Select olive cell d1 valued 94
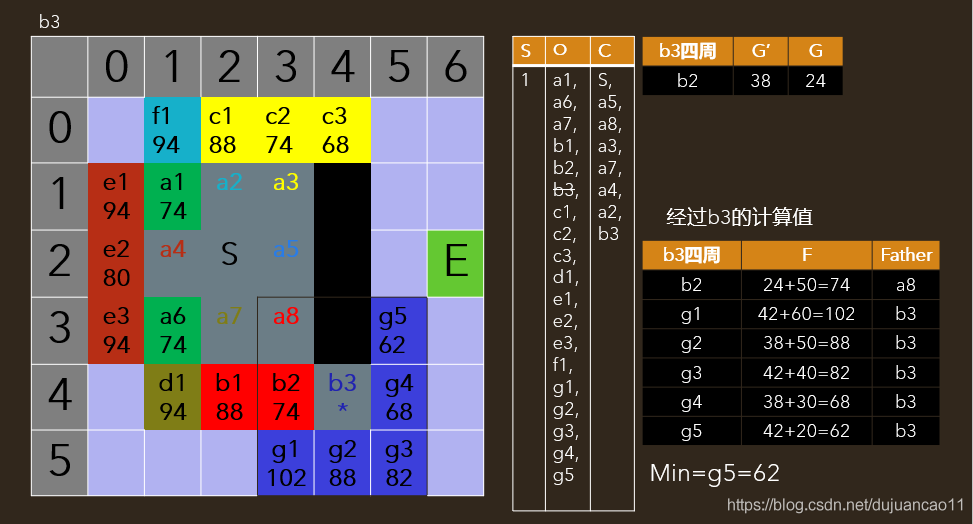973x524 pixels. click(x=173, y=397)
